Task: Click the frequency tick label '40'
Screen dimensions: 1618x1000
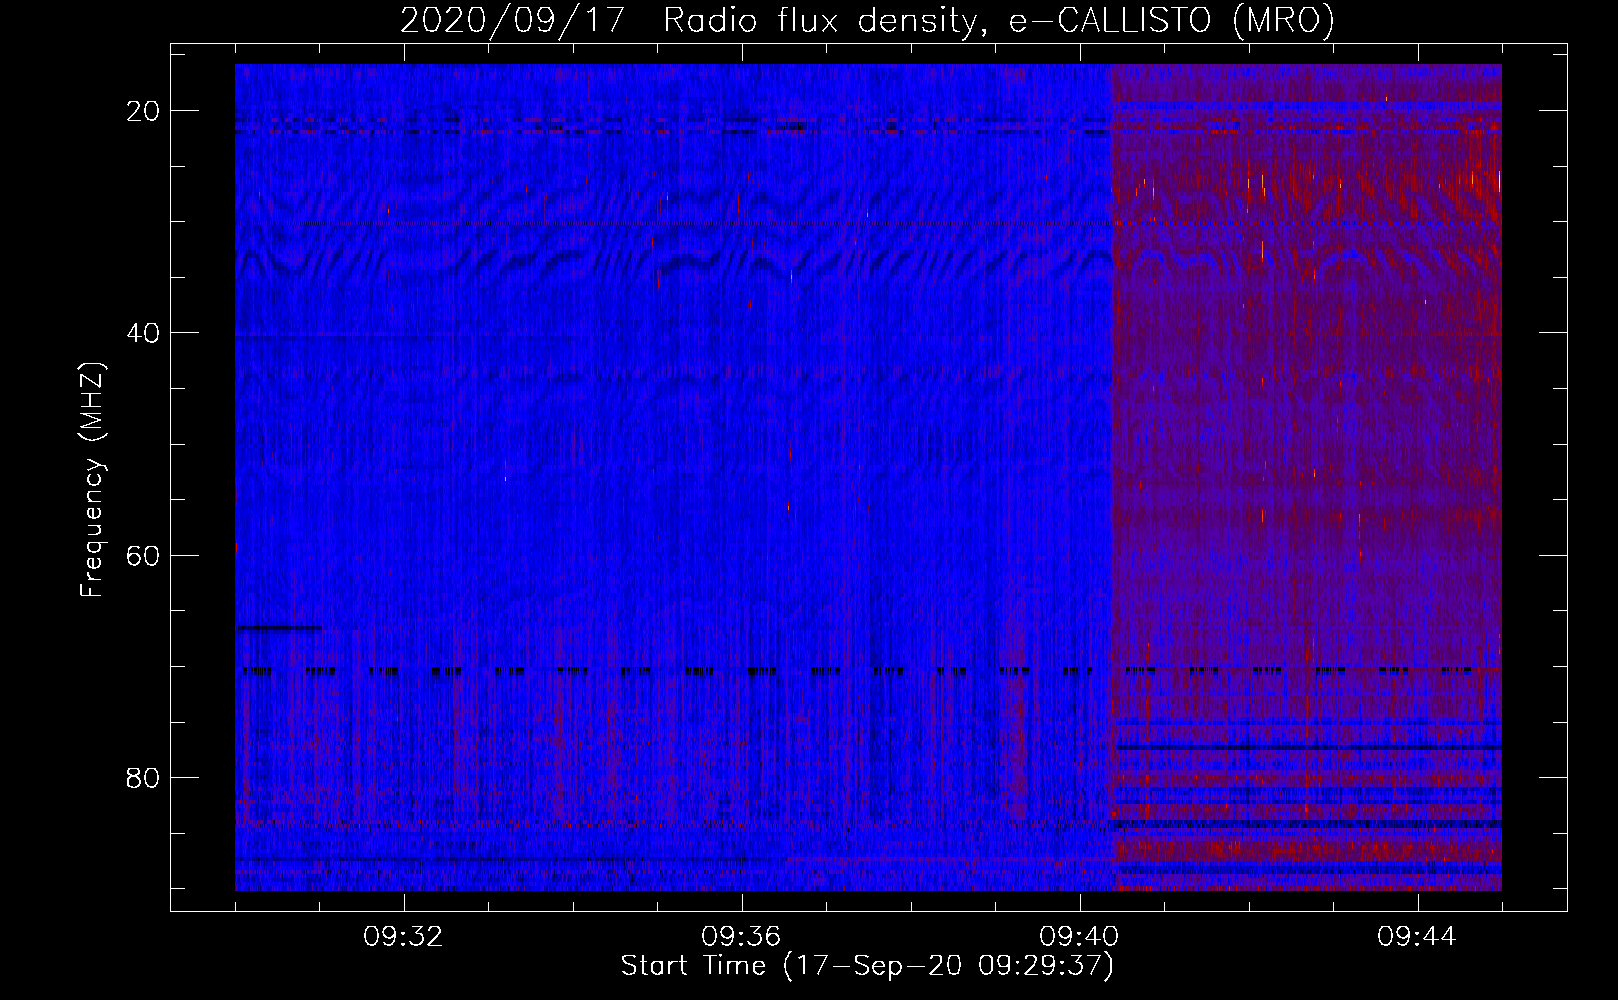Action: (144, 333)
